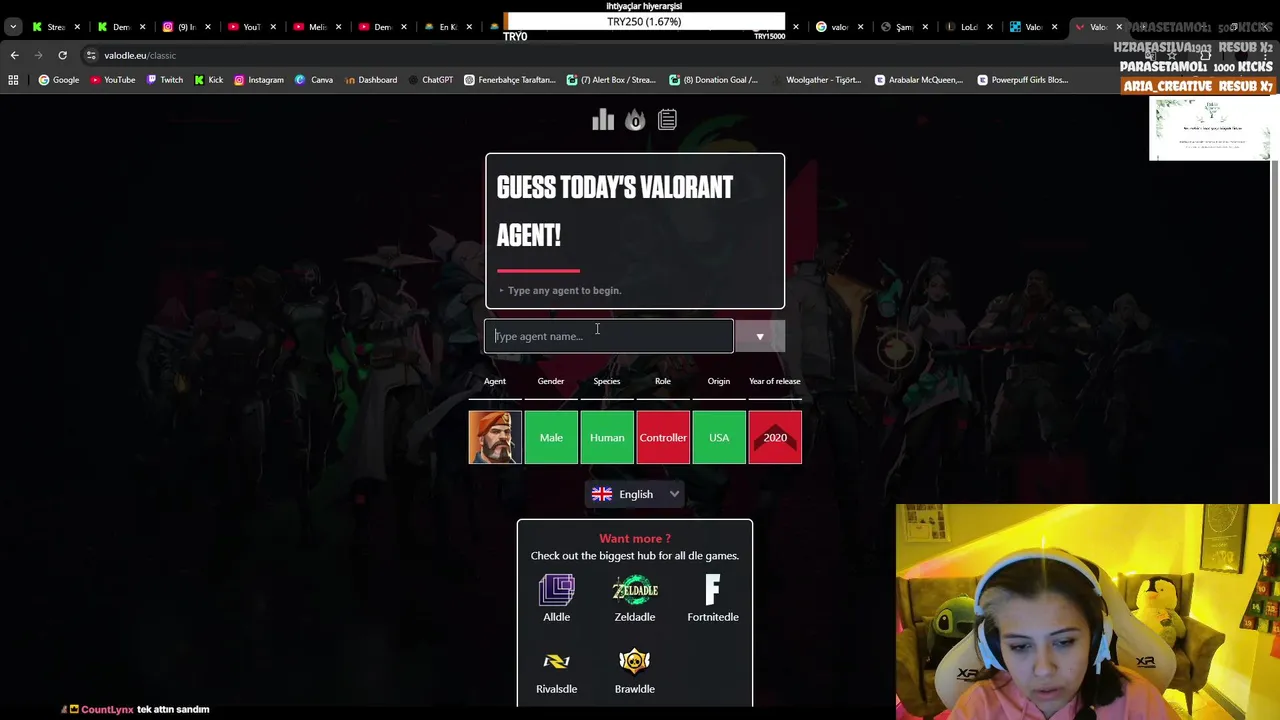
Task: Open the Rivalsdle game link
Action: pos(557,671)
